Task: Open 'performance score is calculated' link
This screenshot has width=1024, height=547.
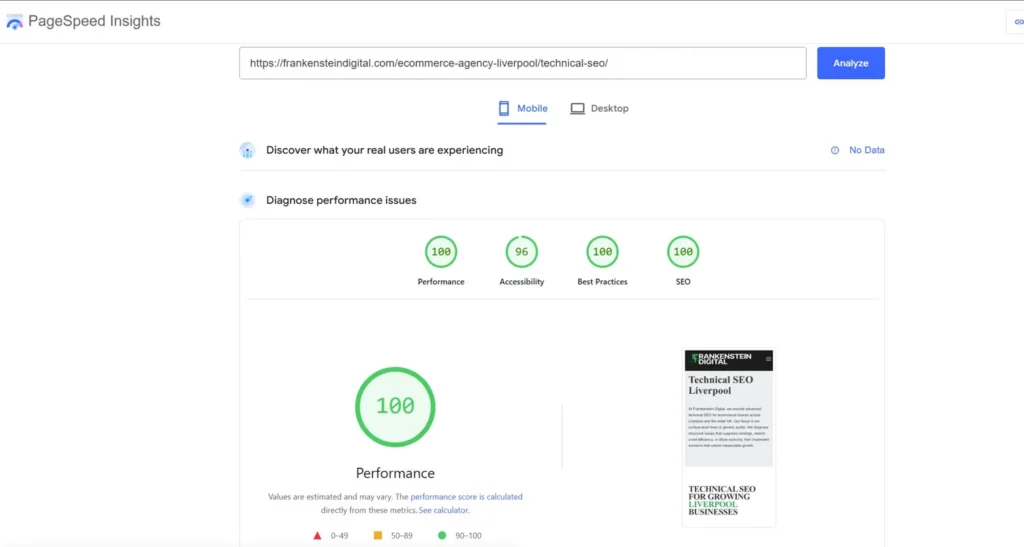Action: [466, 497]
